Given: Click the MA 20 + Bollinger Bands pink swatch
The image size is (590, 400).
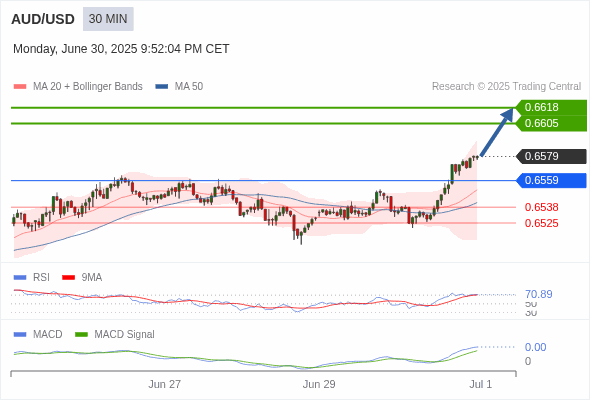Looking at the screenshot, I should click(x=20, y=87).
